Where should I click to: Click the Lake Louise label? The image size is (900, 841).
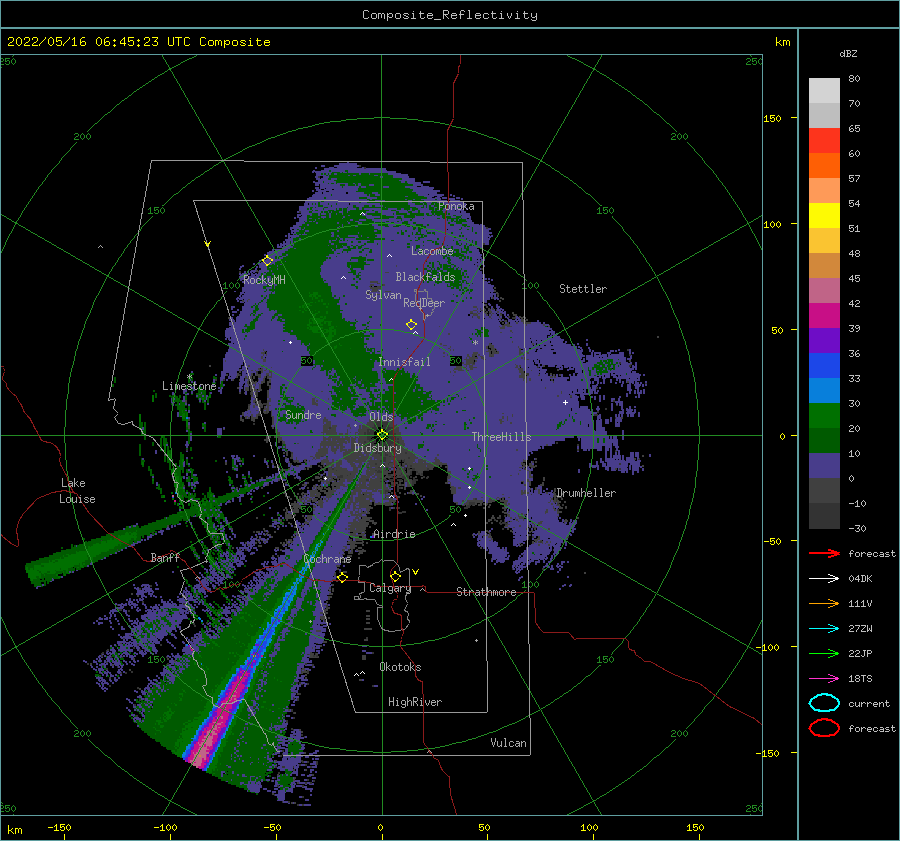[x=77, y=491]
